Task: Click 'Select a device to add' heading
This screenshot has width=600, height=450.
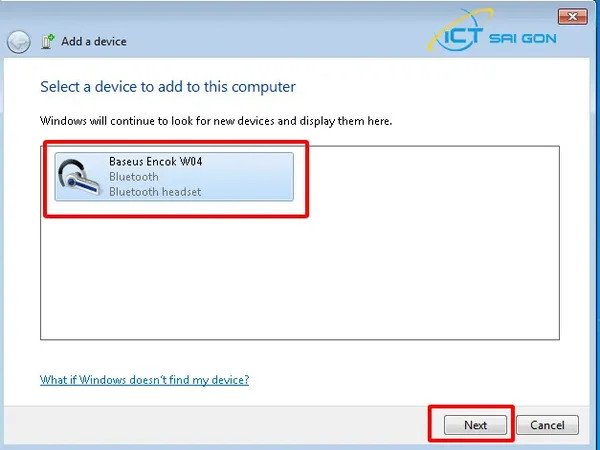Action: 168,87
